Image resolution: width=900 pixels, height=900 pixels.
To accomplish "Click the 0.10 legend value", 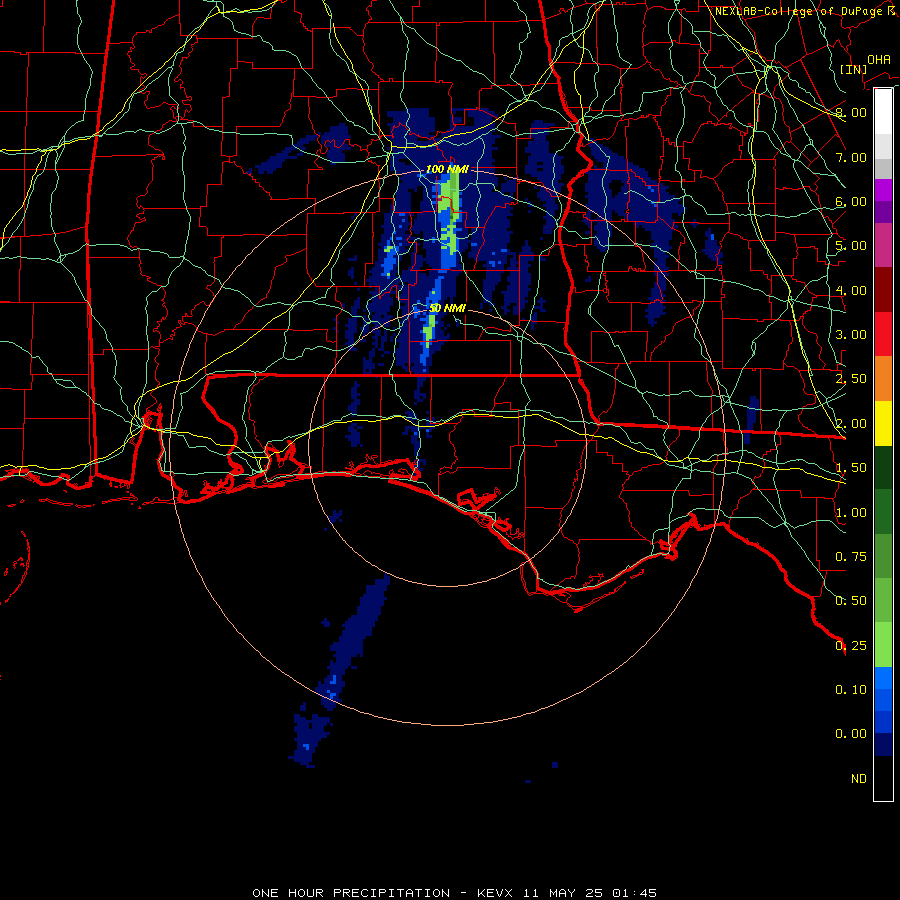I will 851,690.
